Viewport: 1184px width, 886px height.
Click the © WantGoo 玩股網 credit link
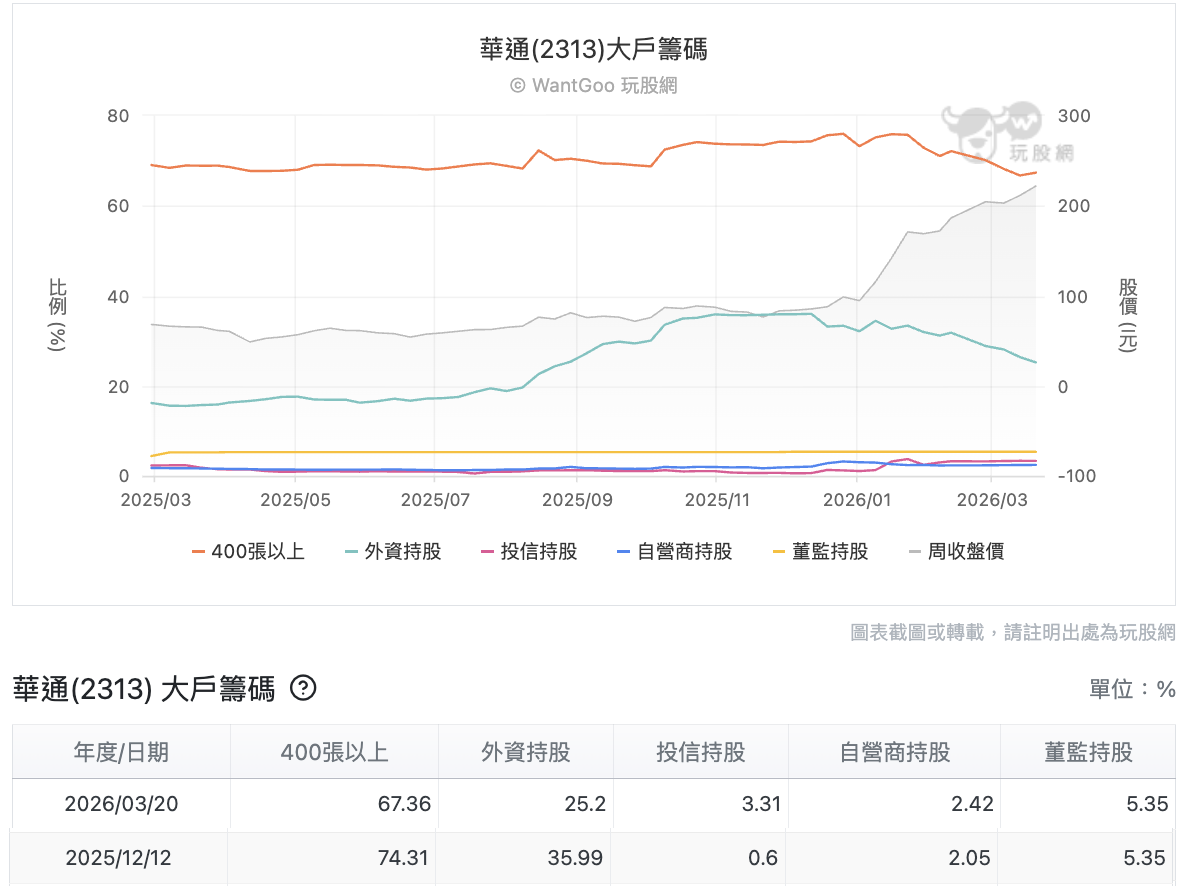tap(594, 85)
